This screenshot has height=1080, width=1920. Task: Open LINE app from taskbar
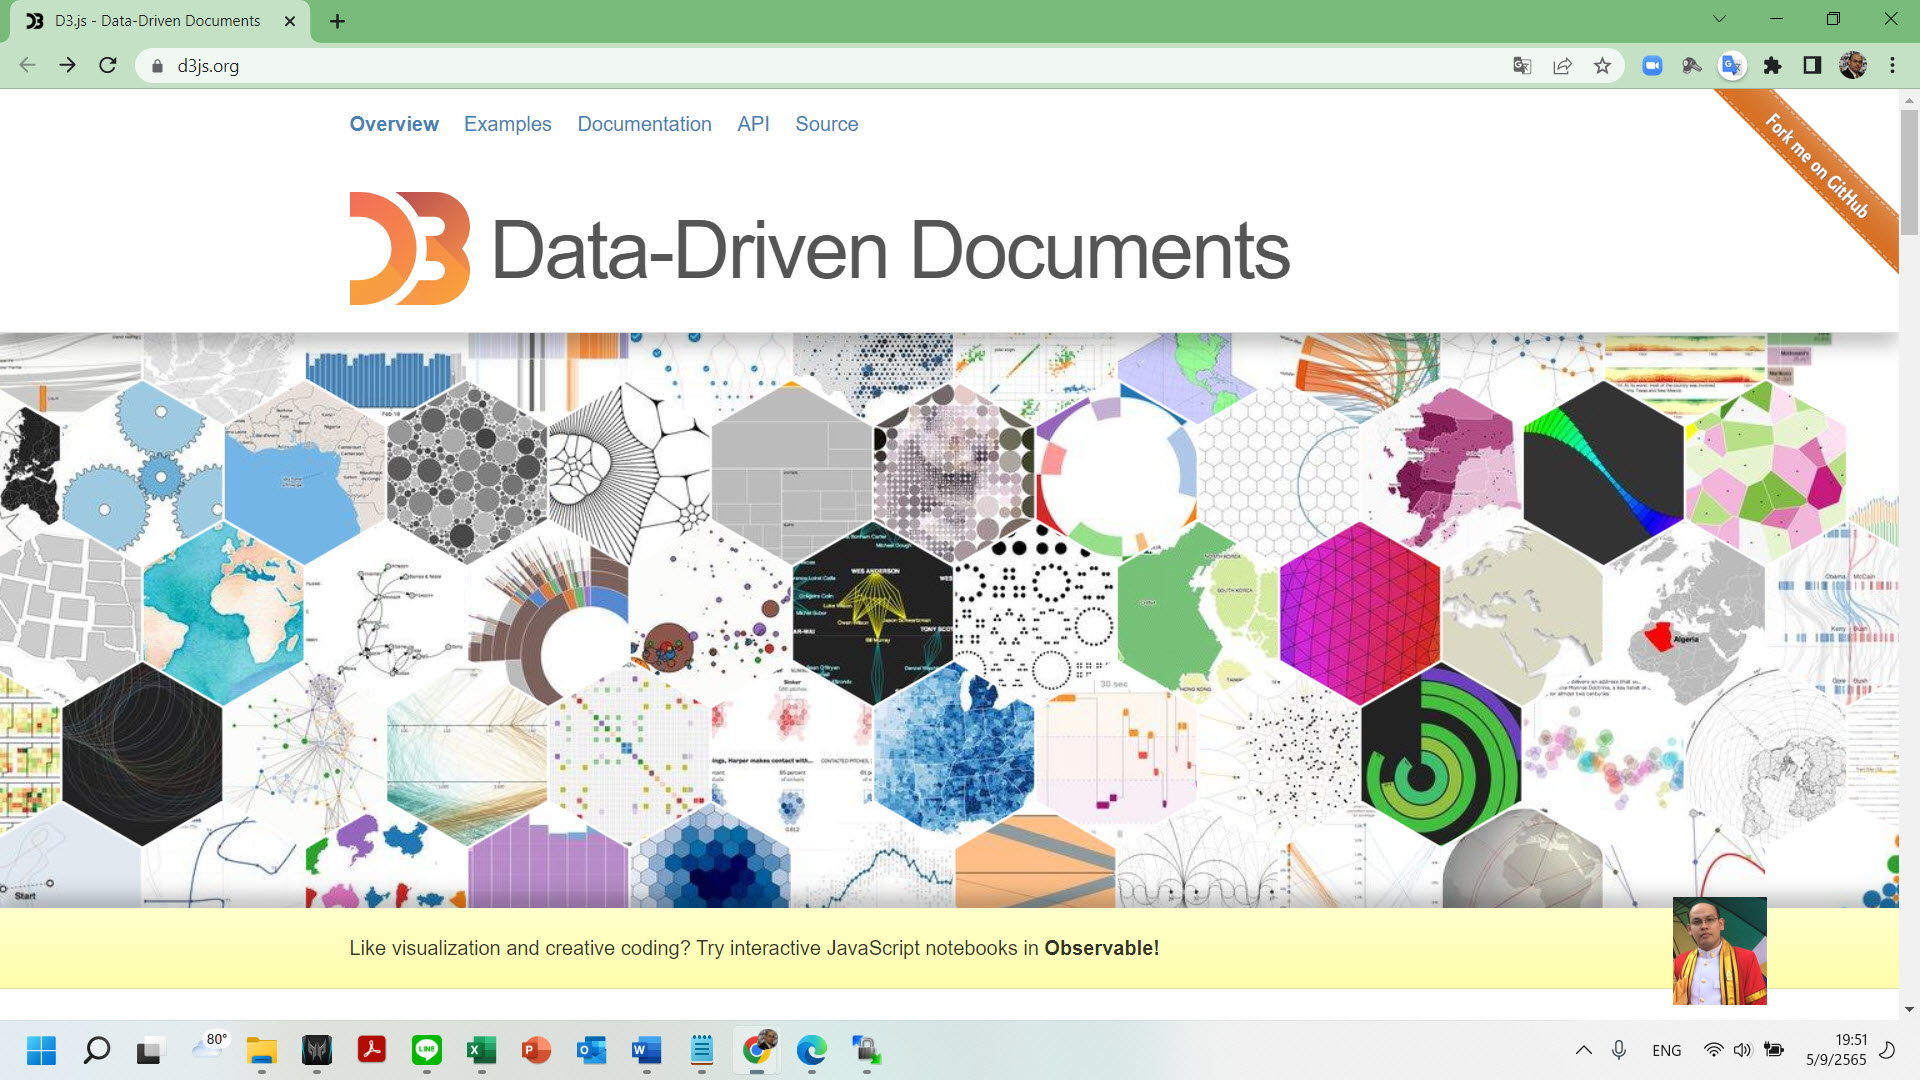click(427, 1050)
